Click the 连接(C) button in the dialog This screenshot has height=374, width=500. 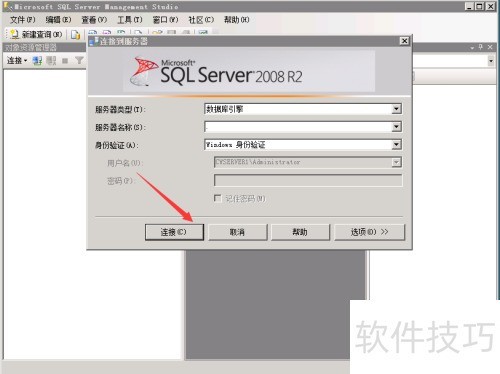[x=174, y=232]
